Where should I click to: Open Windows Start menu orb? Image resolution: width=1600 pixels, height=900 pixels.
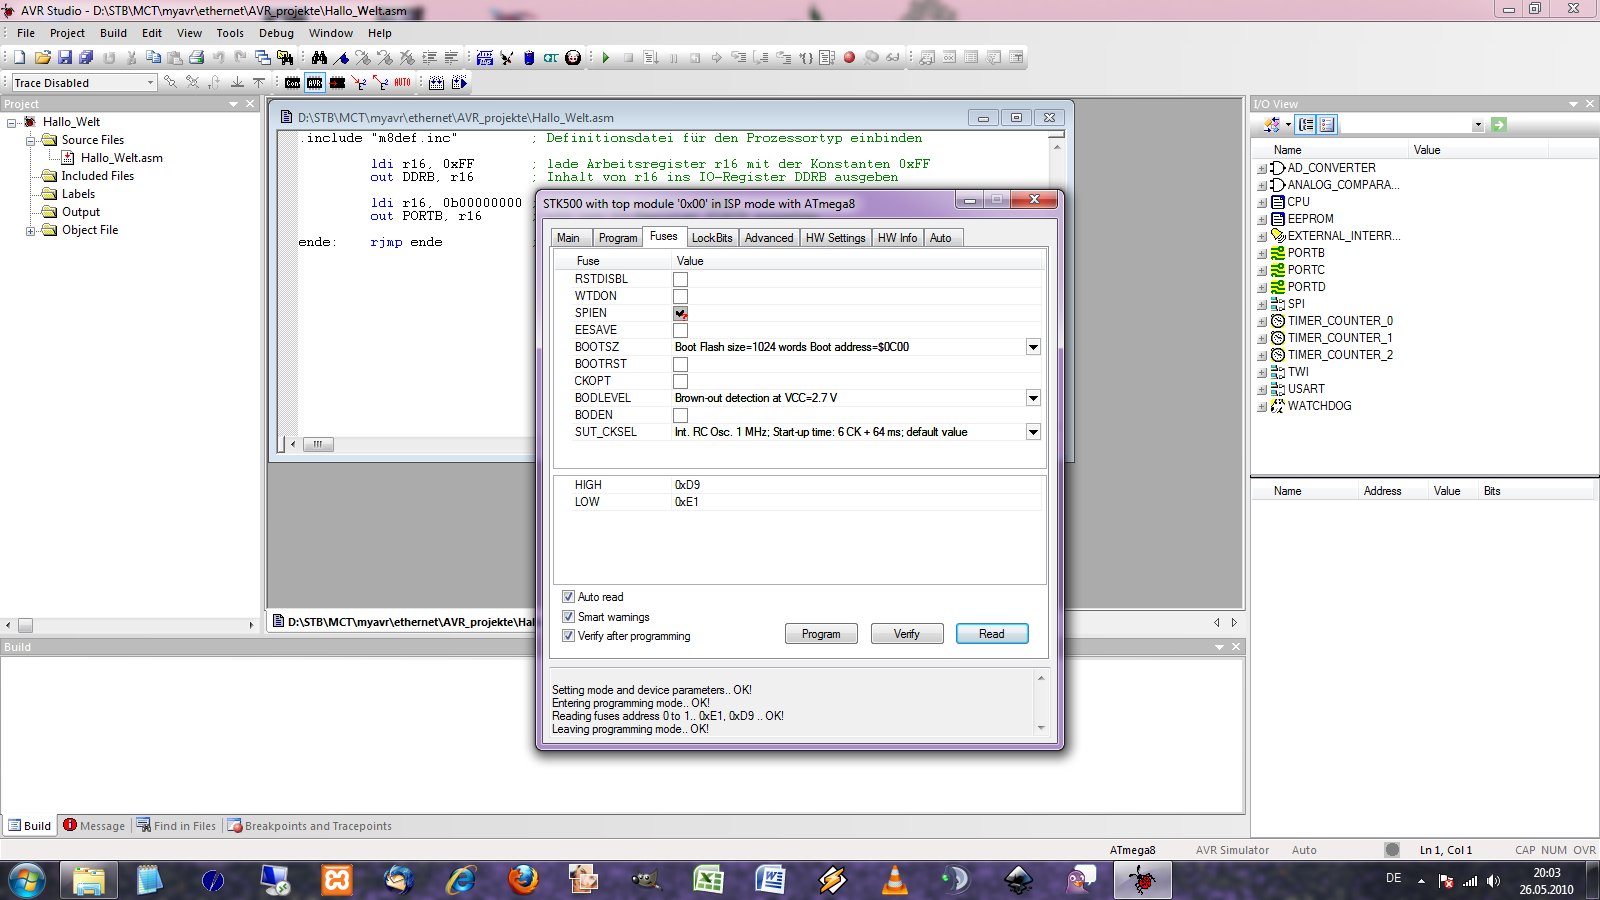pyautogui.click(x=27, y=880)
